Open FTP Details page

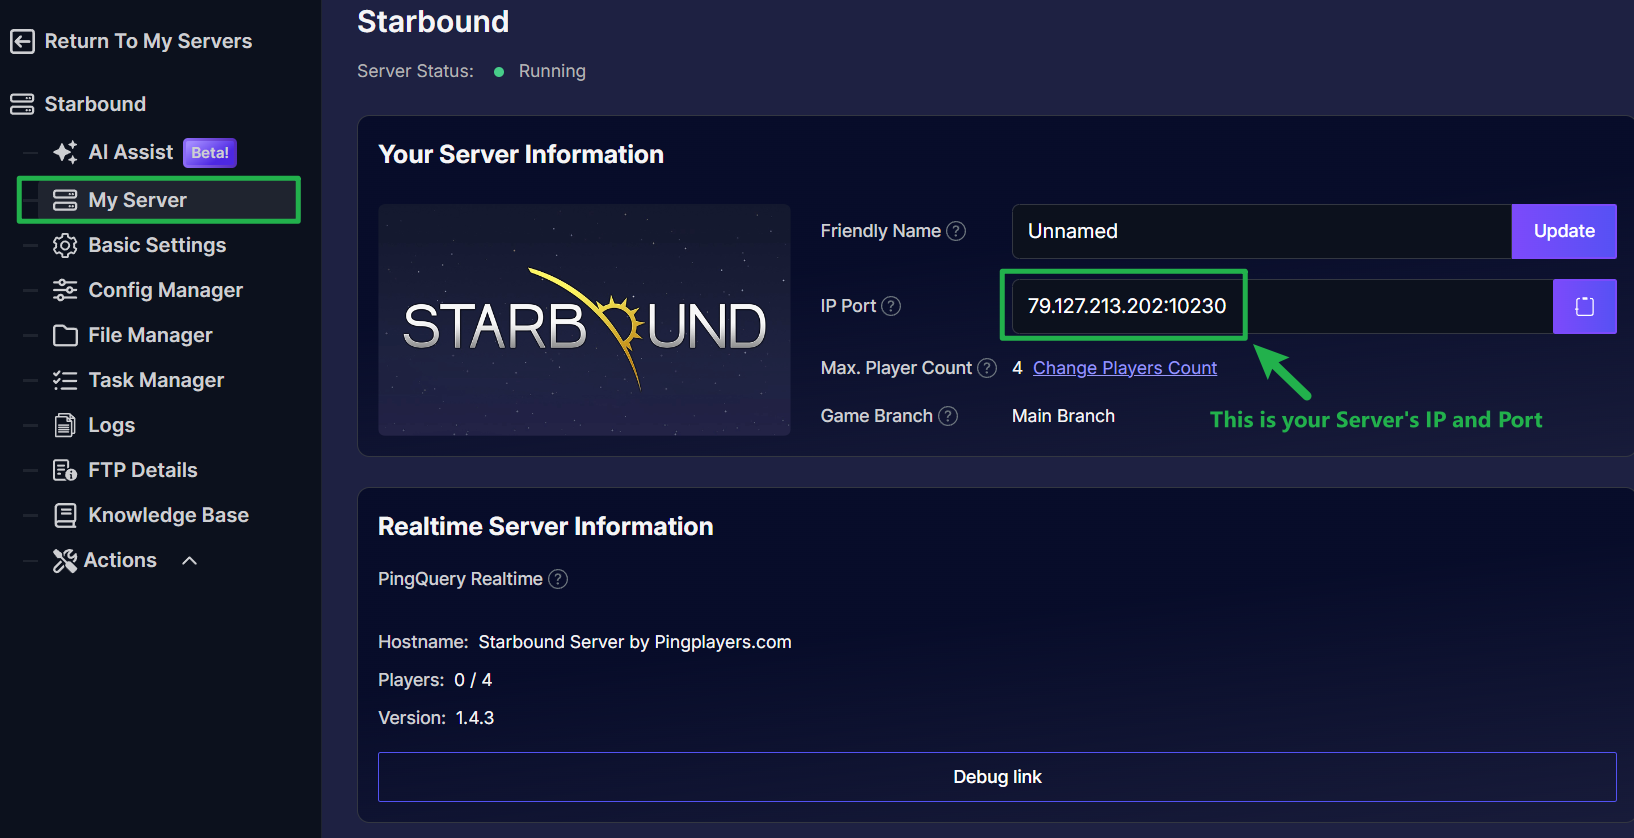click(x=142, y=470)
